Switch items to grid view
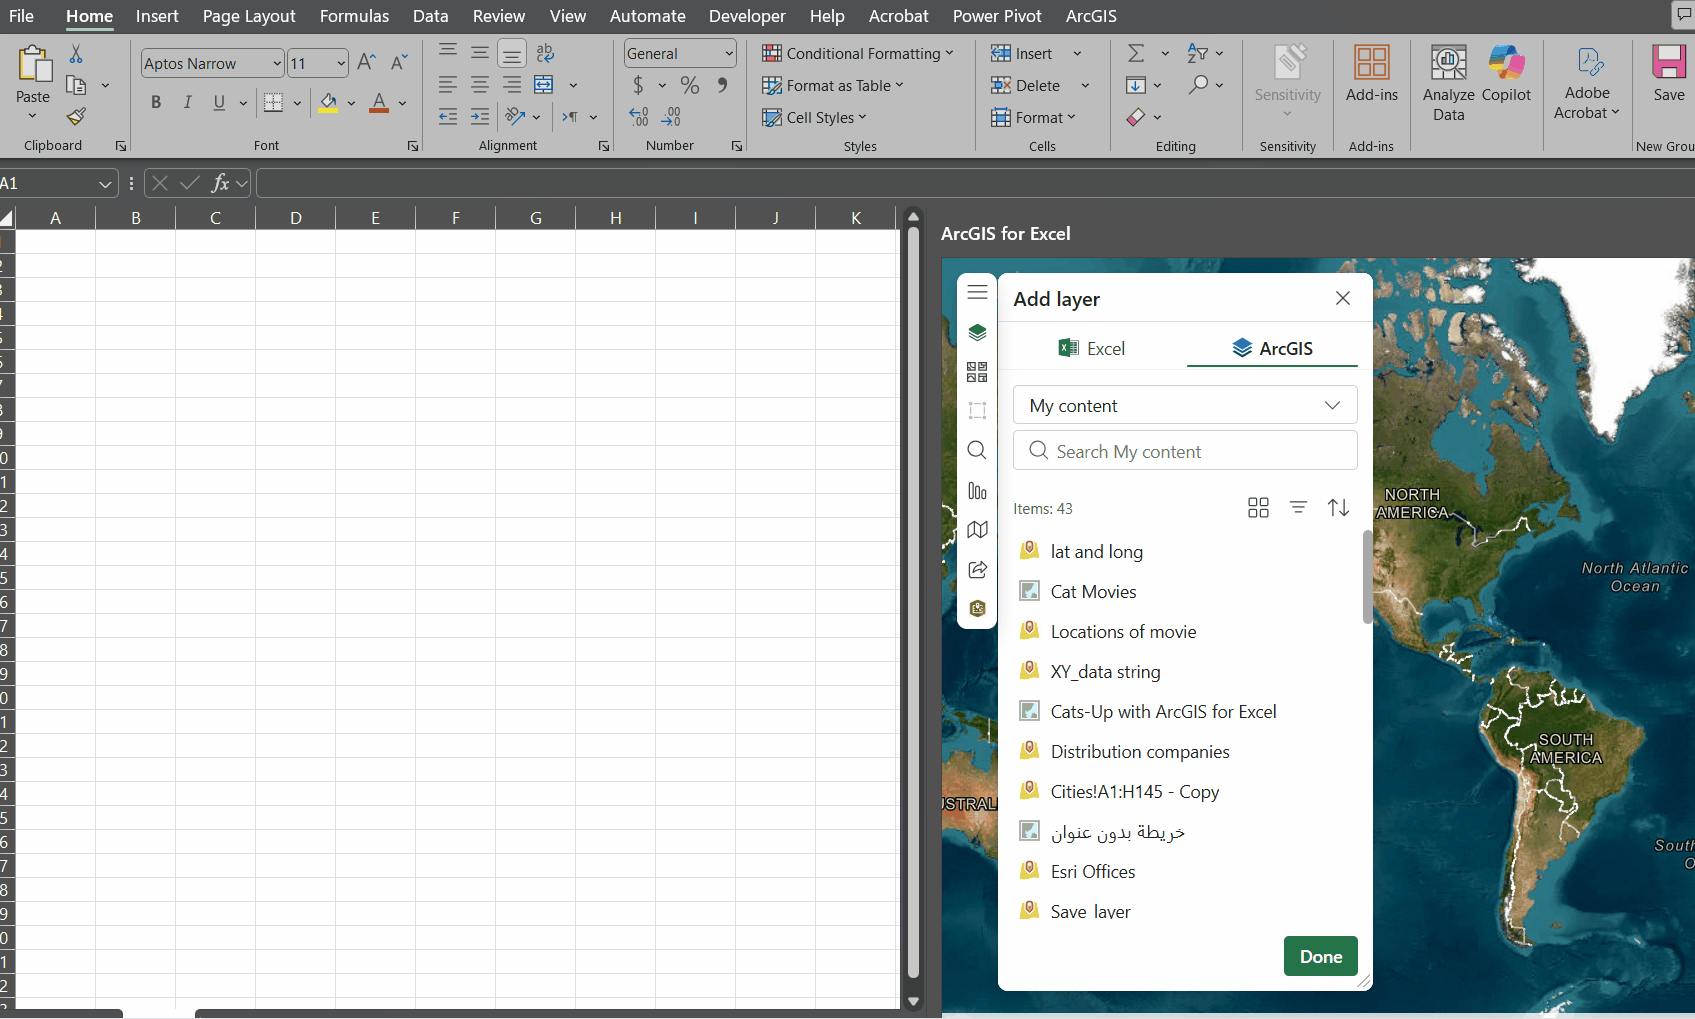 1258,508
